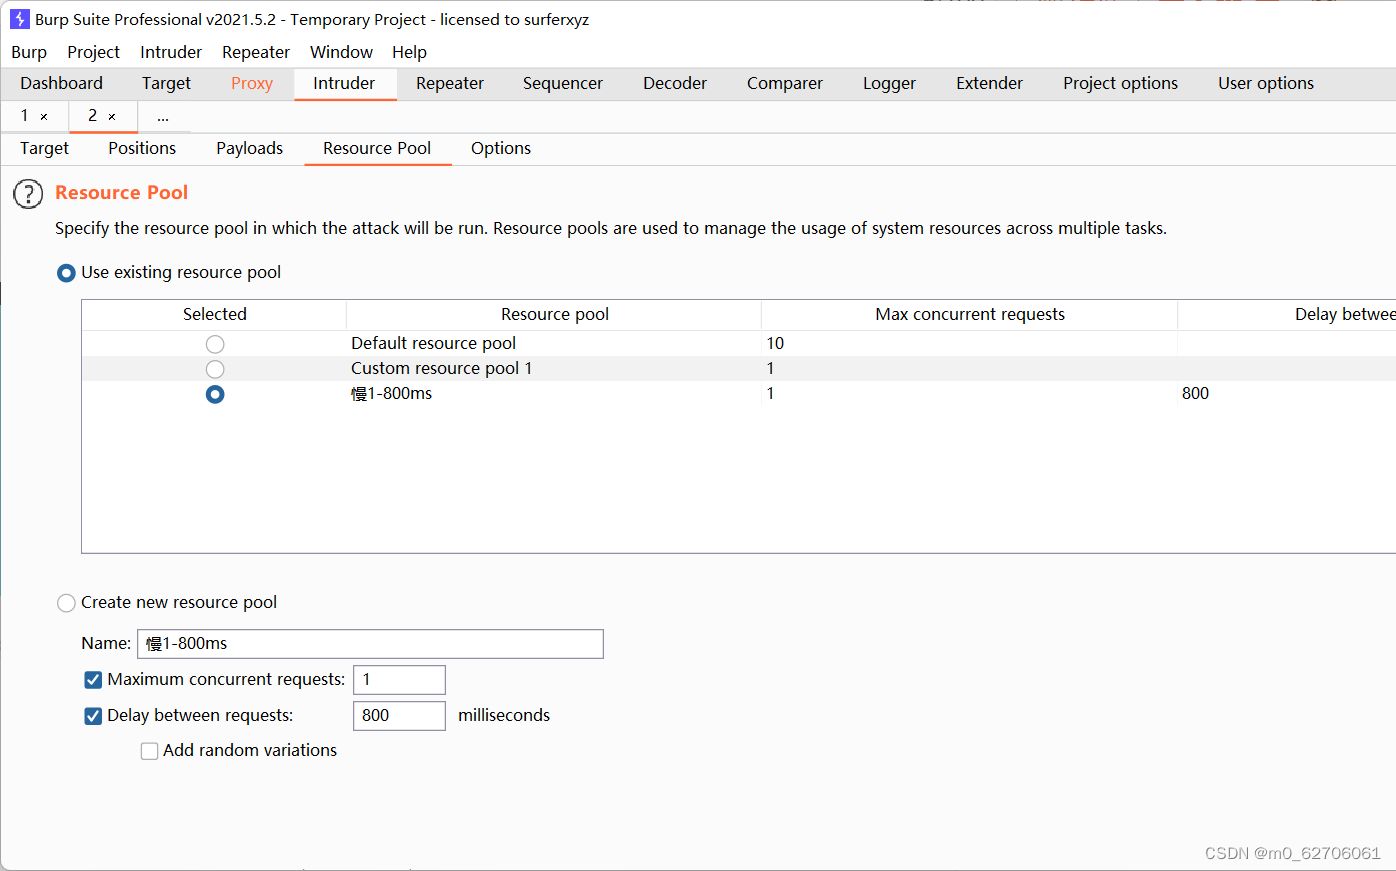1396x871 pixels.
Task: Open the Burp menu
Action: (x=29, y=52)
